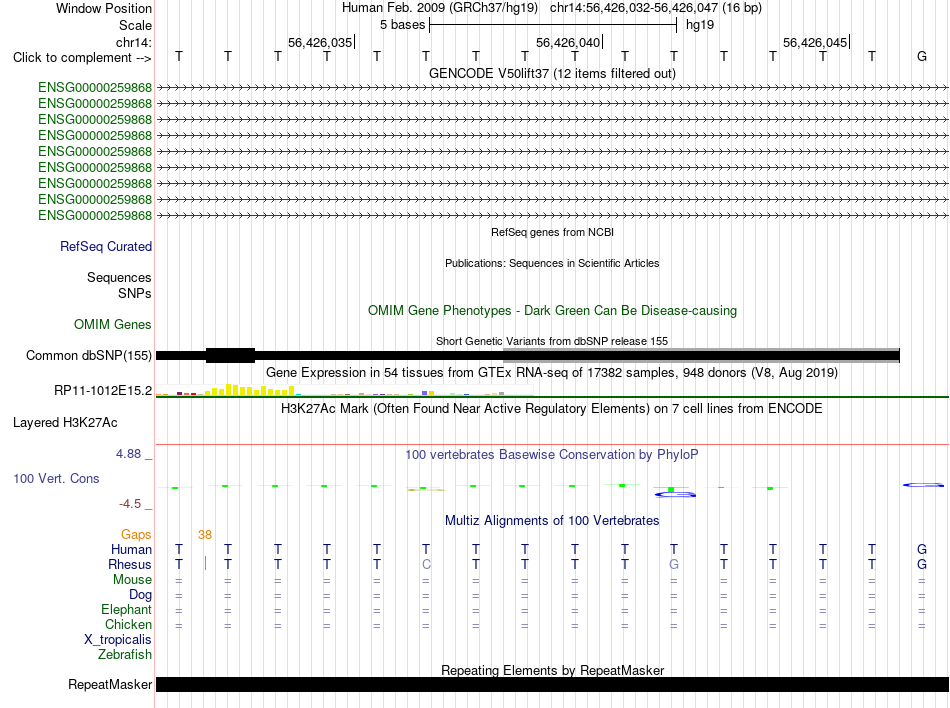Open the H3K27Ac Mark track title

click(x=552, y=409)
